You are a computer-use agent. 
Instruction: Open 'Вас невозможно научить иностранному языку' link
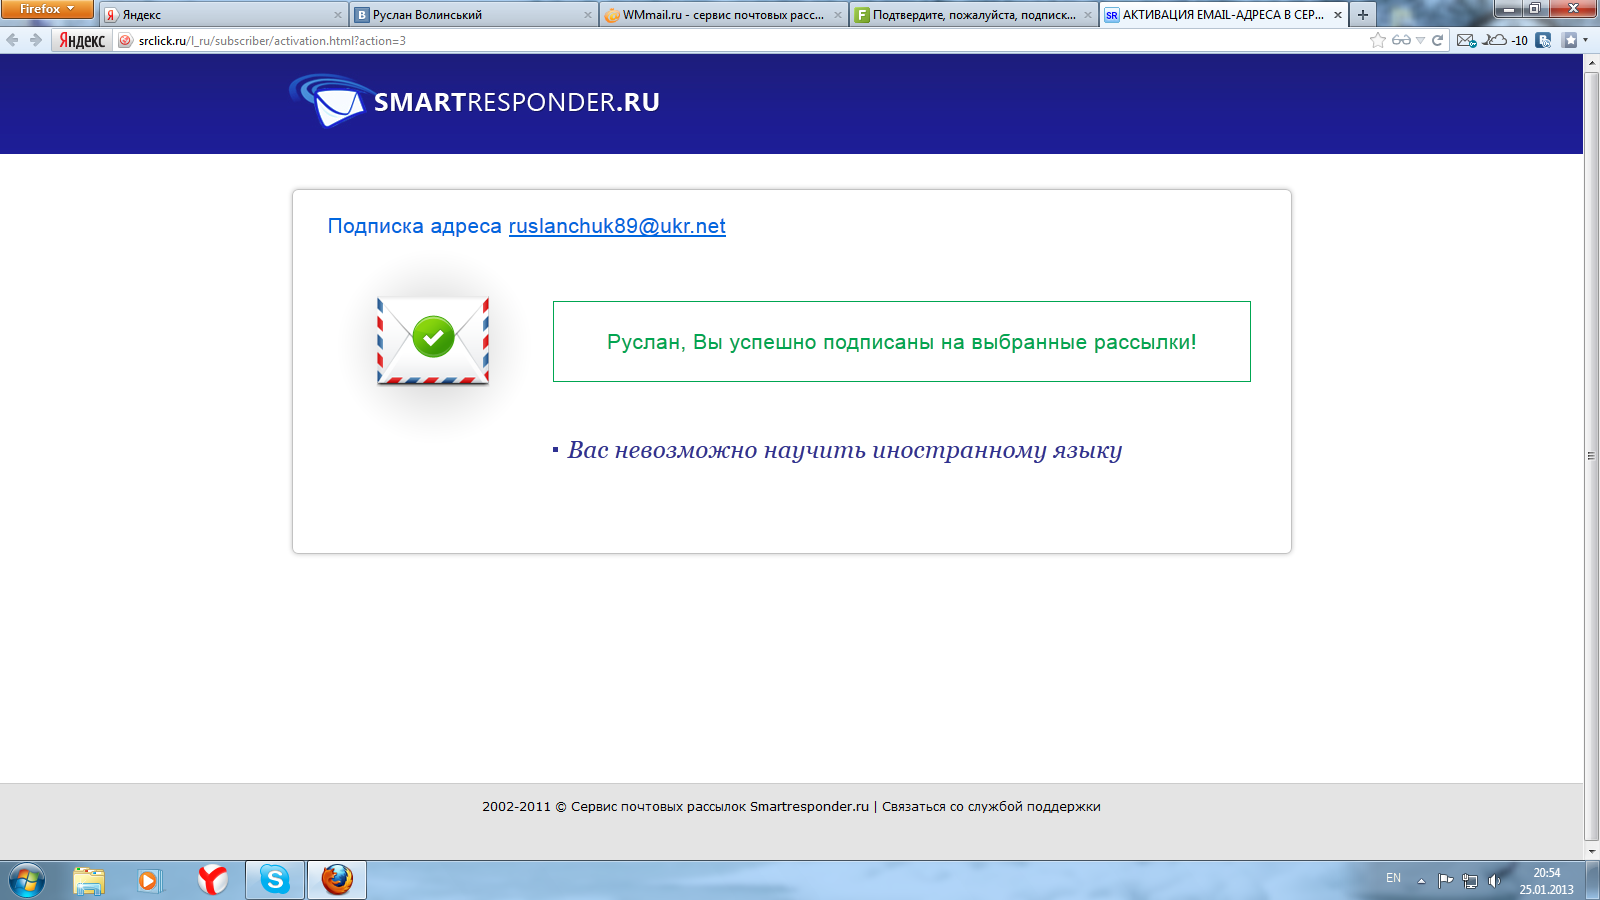coord(845,450)
